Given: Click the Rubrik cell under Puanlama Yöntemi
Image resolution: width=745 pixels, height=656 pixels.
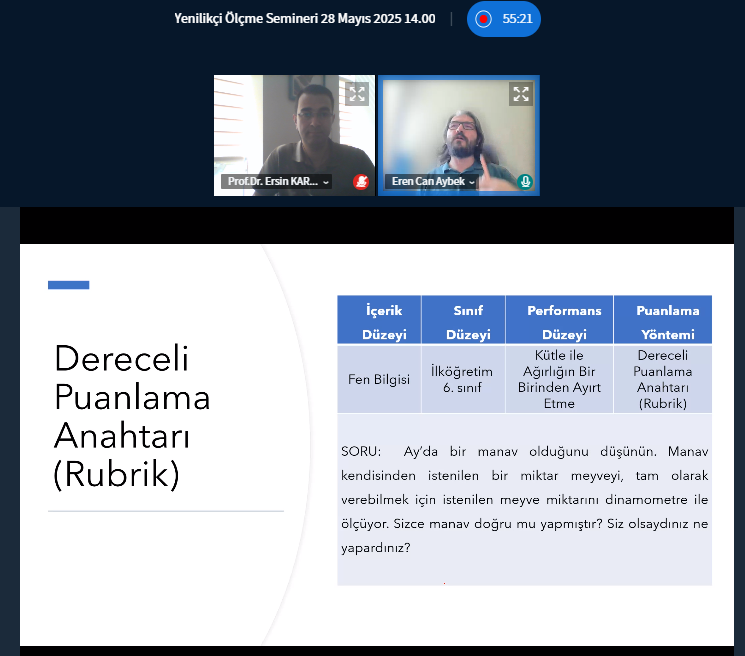Looking at the screenshot, I should coord(664,379).
